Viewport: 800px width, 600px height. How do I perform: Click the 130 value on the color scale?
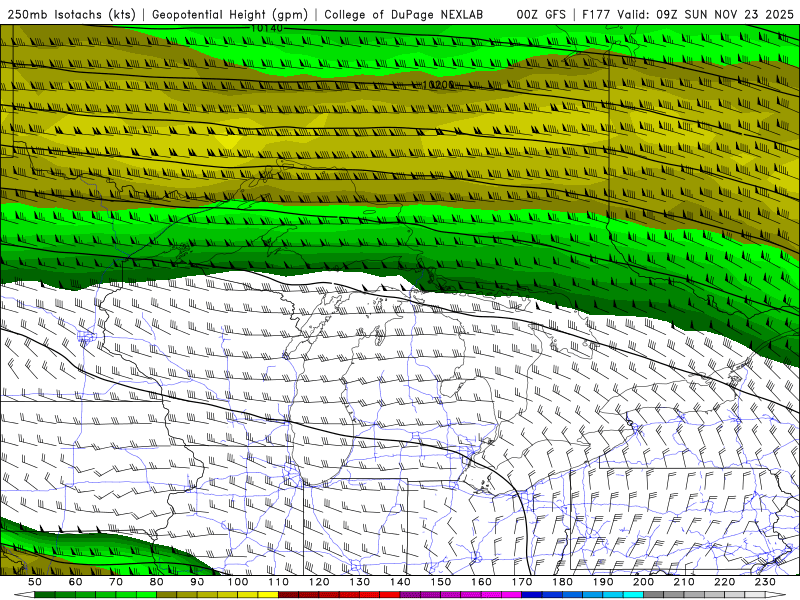pos(360,582)
